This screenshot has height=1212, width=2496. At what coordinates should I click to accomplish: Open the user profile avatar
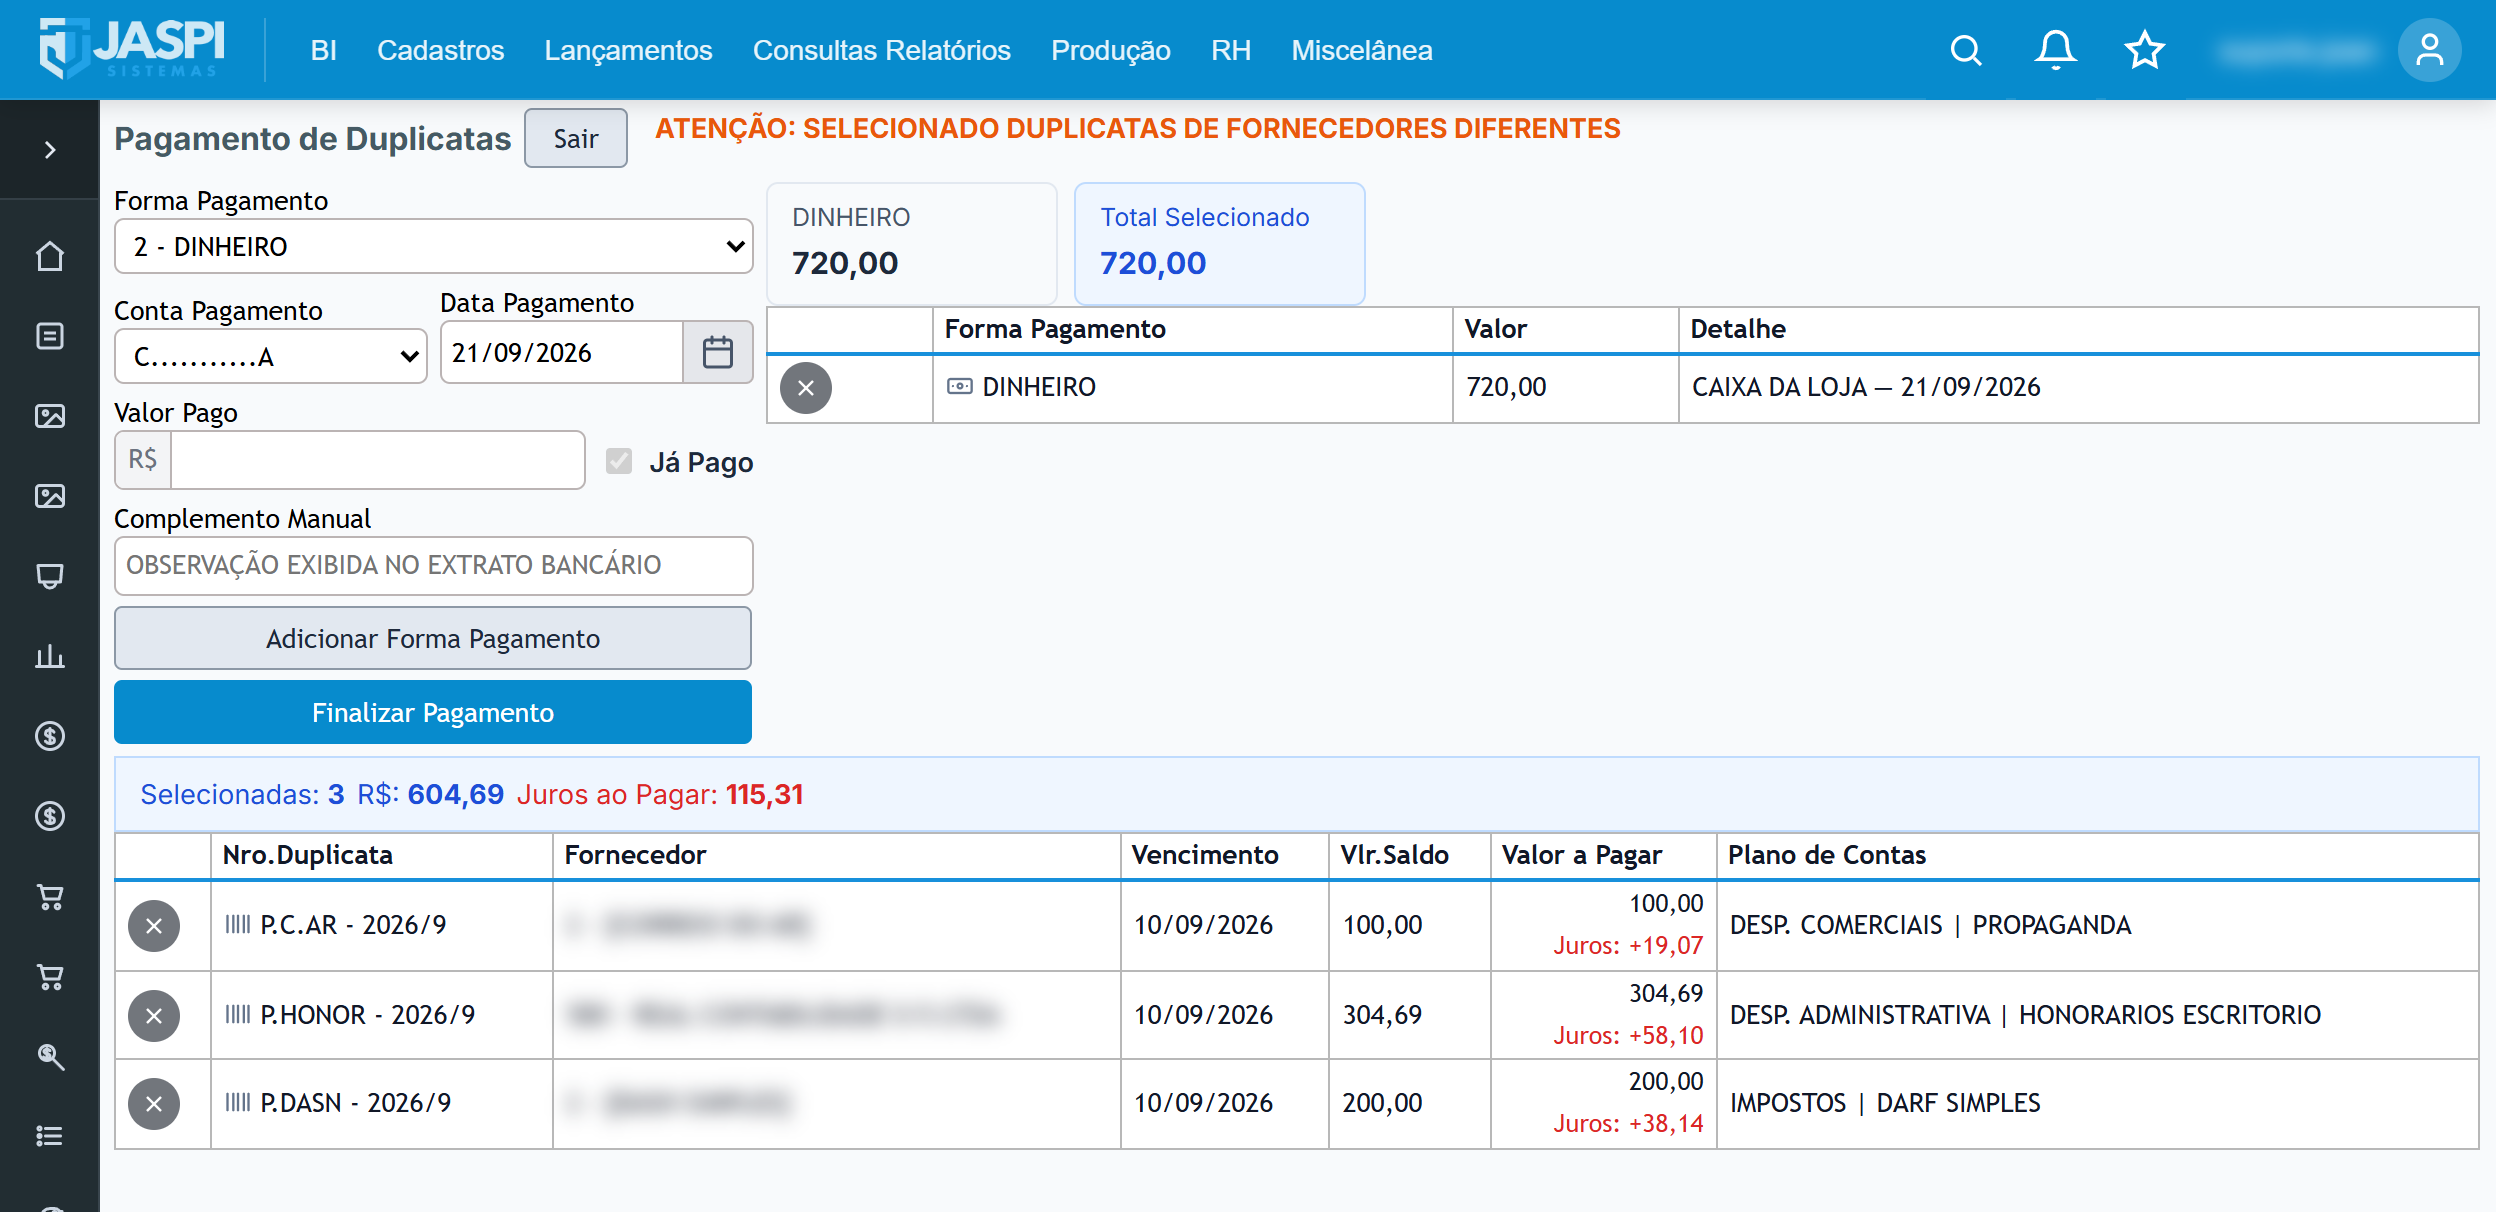pos(2429,50)
